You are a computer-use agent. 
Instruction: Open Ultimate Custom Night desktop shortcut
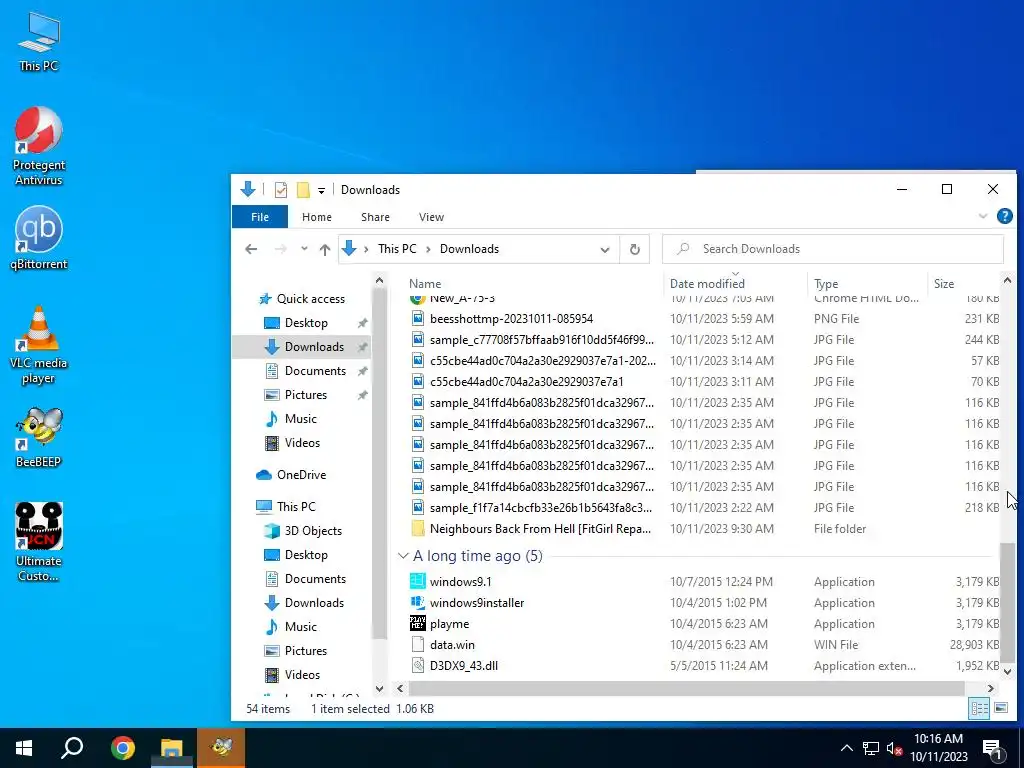(39, 541)
